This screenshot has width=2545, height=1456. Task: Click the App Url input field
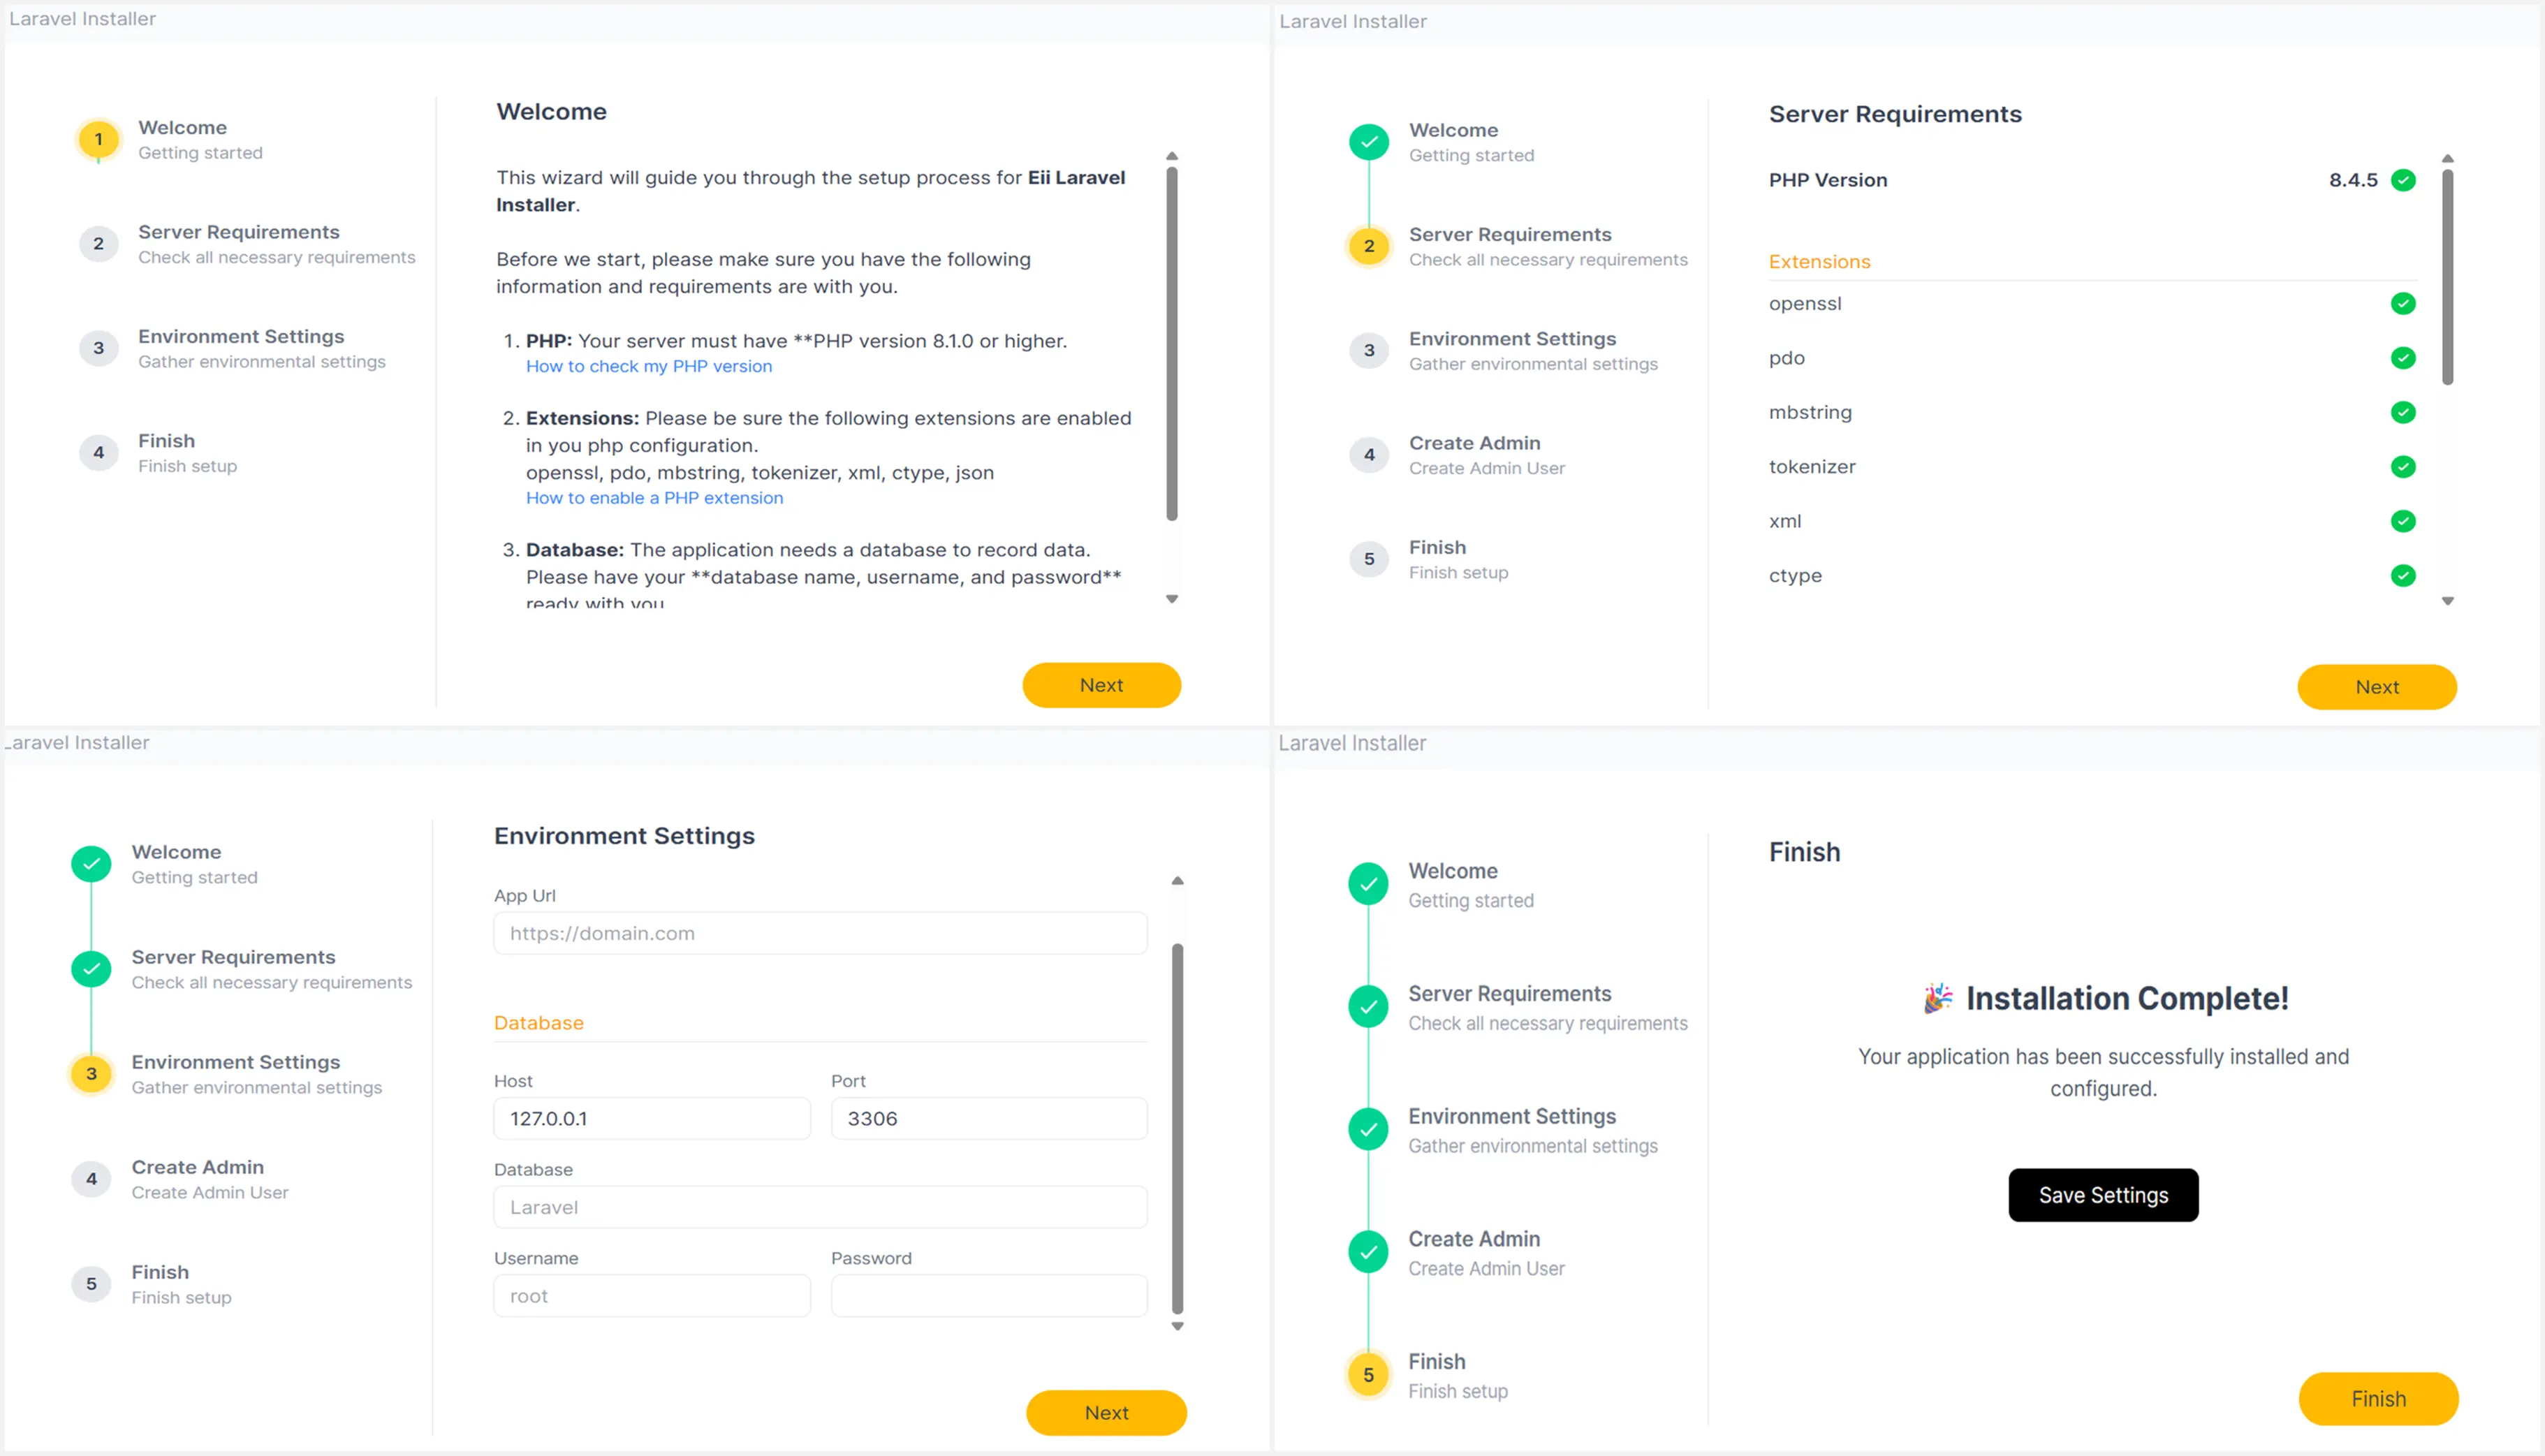point(819,933)
